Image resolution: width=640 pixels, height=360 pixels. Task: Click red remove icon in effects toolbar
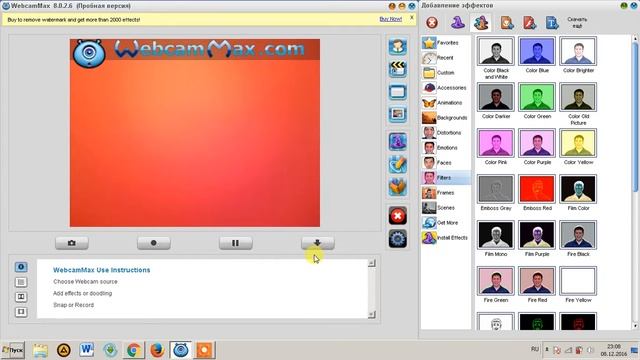coord(432,23)
